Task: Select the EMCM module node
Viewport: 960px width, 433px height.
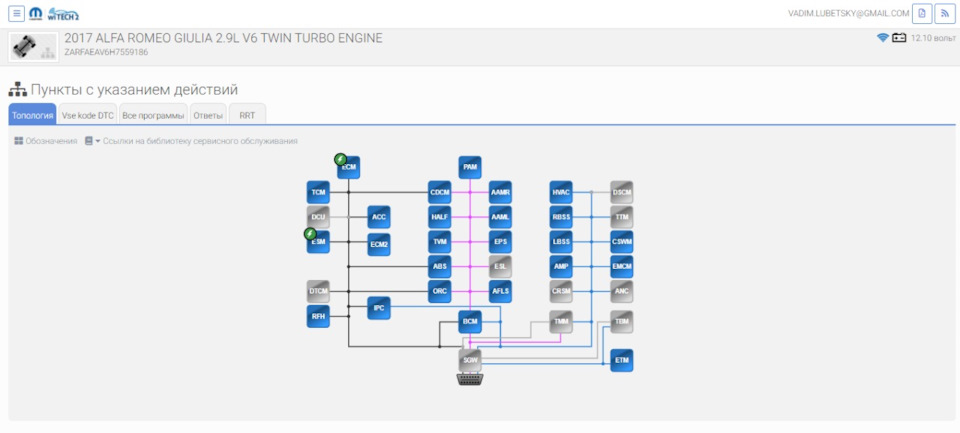Action: (622, 266)
